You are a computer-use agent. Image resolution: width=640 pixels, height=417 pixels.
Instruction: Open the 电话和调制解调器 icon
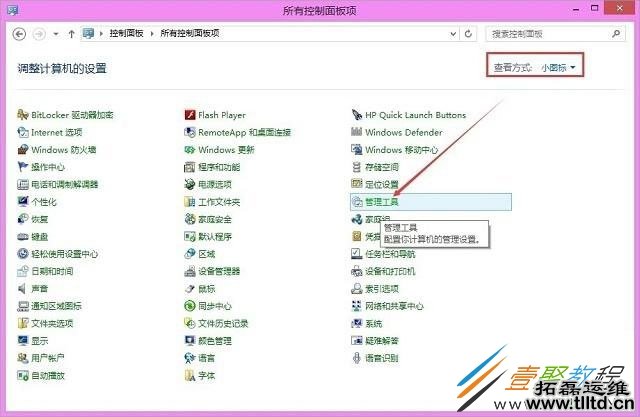pyautogui.click(x=22, y=184)
